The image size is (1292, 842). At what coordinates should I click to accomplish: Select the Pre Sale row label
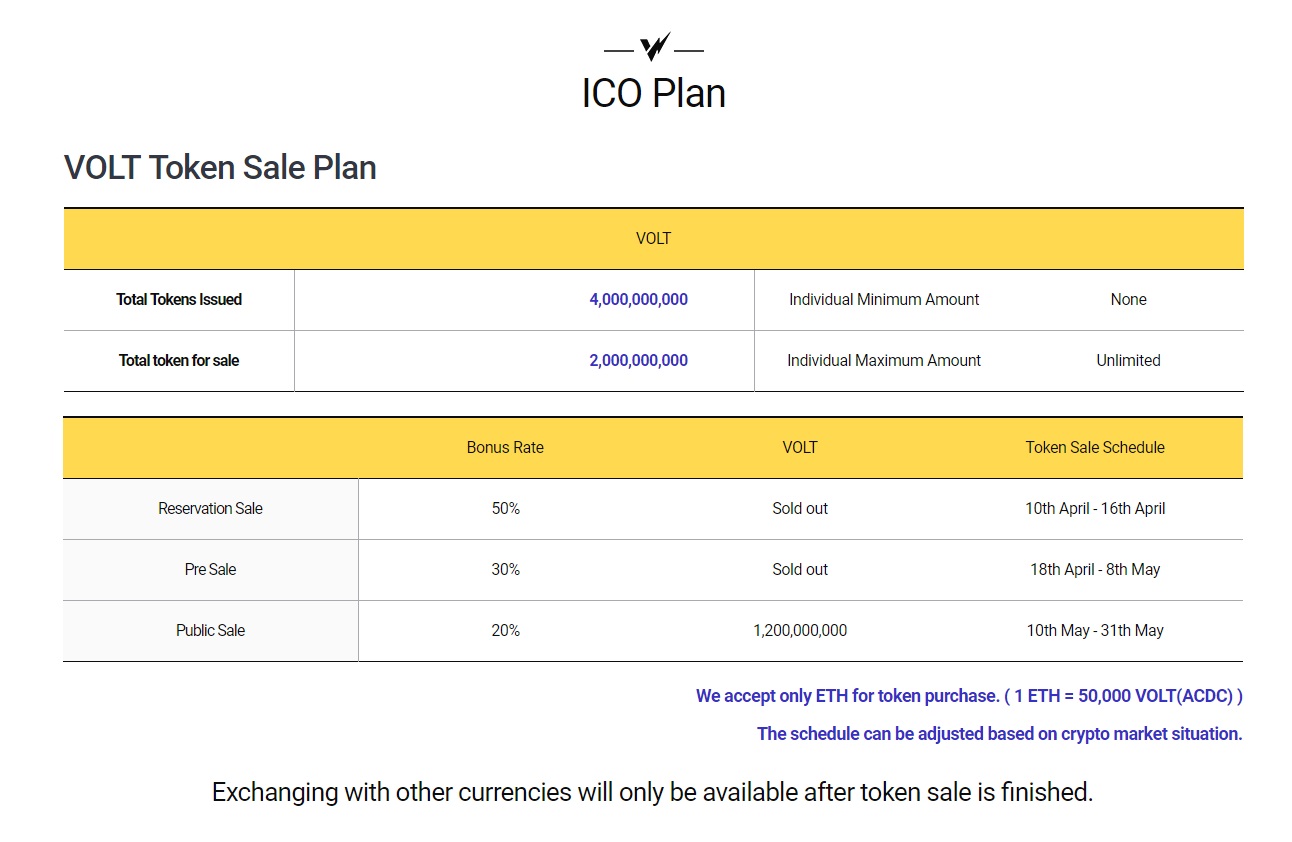(x=210, y=569)
